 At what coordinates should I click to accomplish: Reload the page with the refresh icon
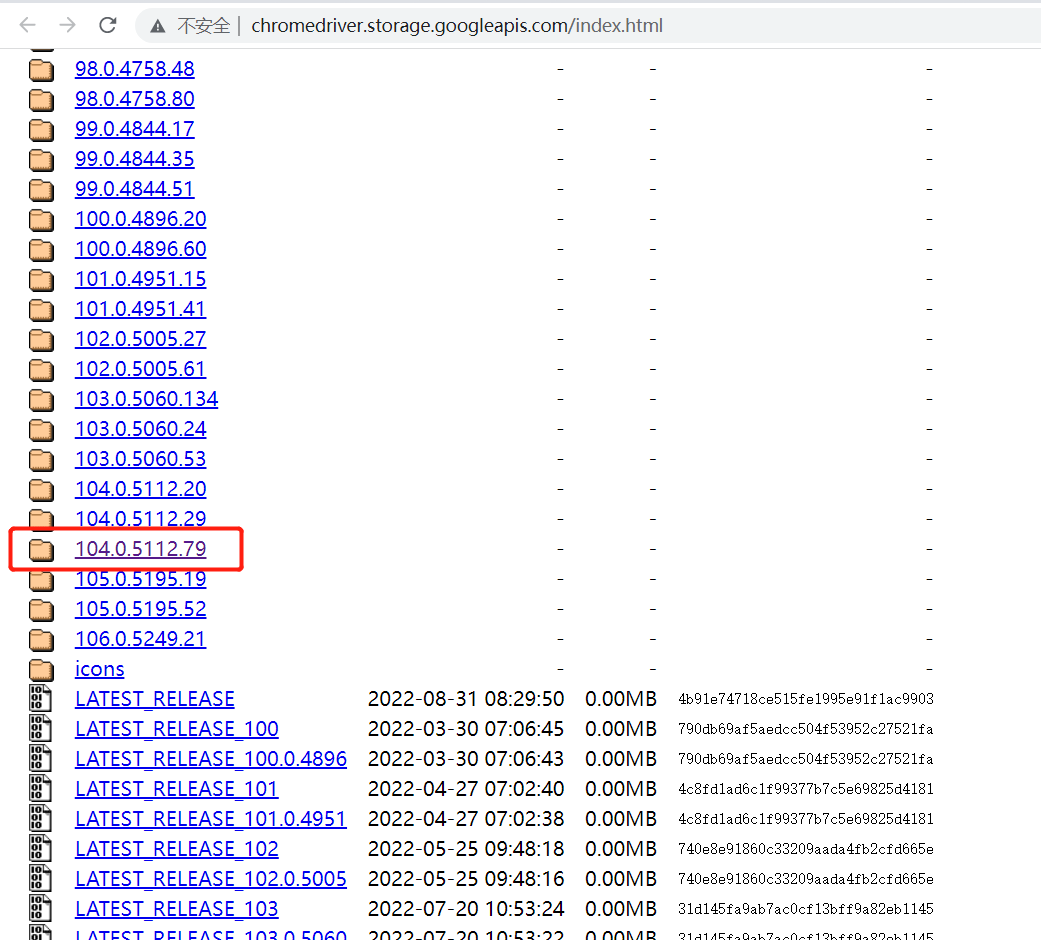(x=108, y=25)
